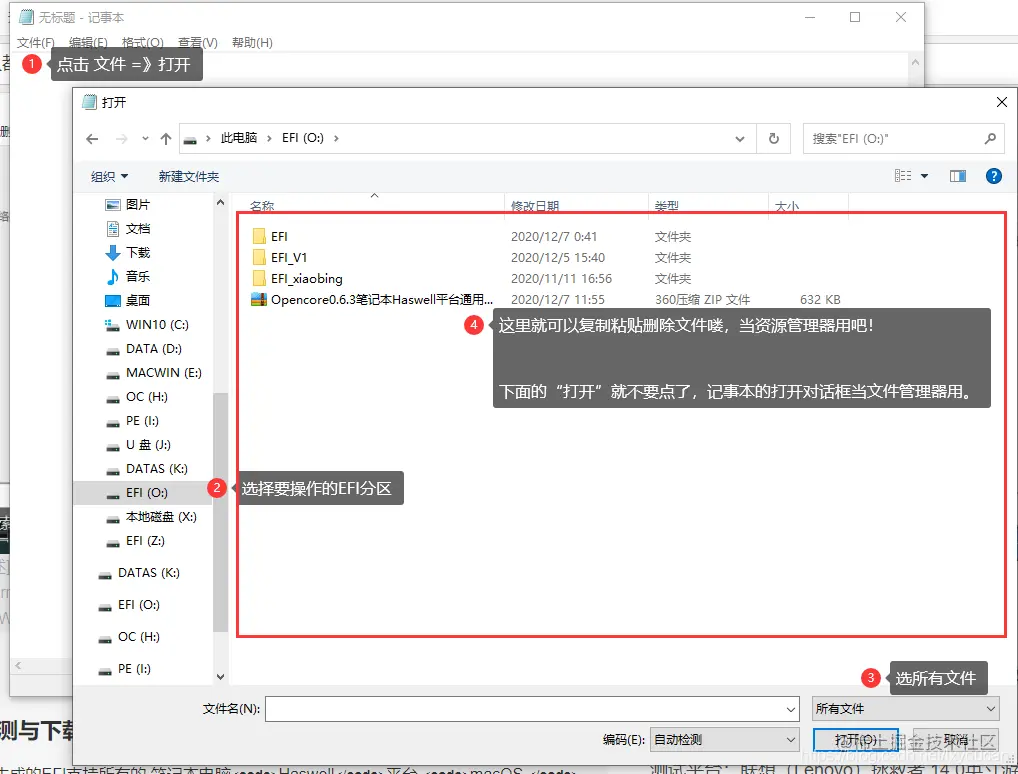
Task: Open the 所有文件 file type dropdown
Action: click(906, 709)
